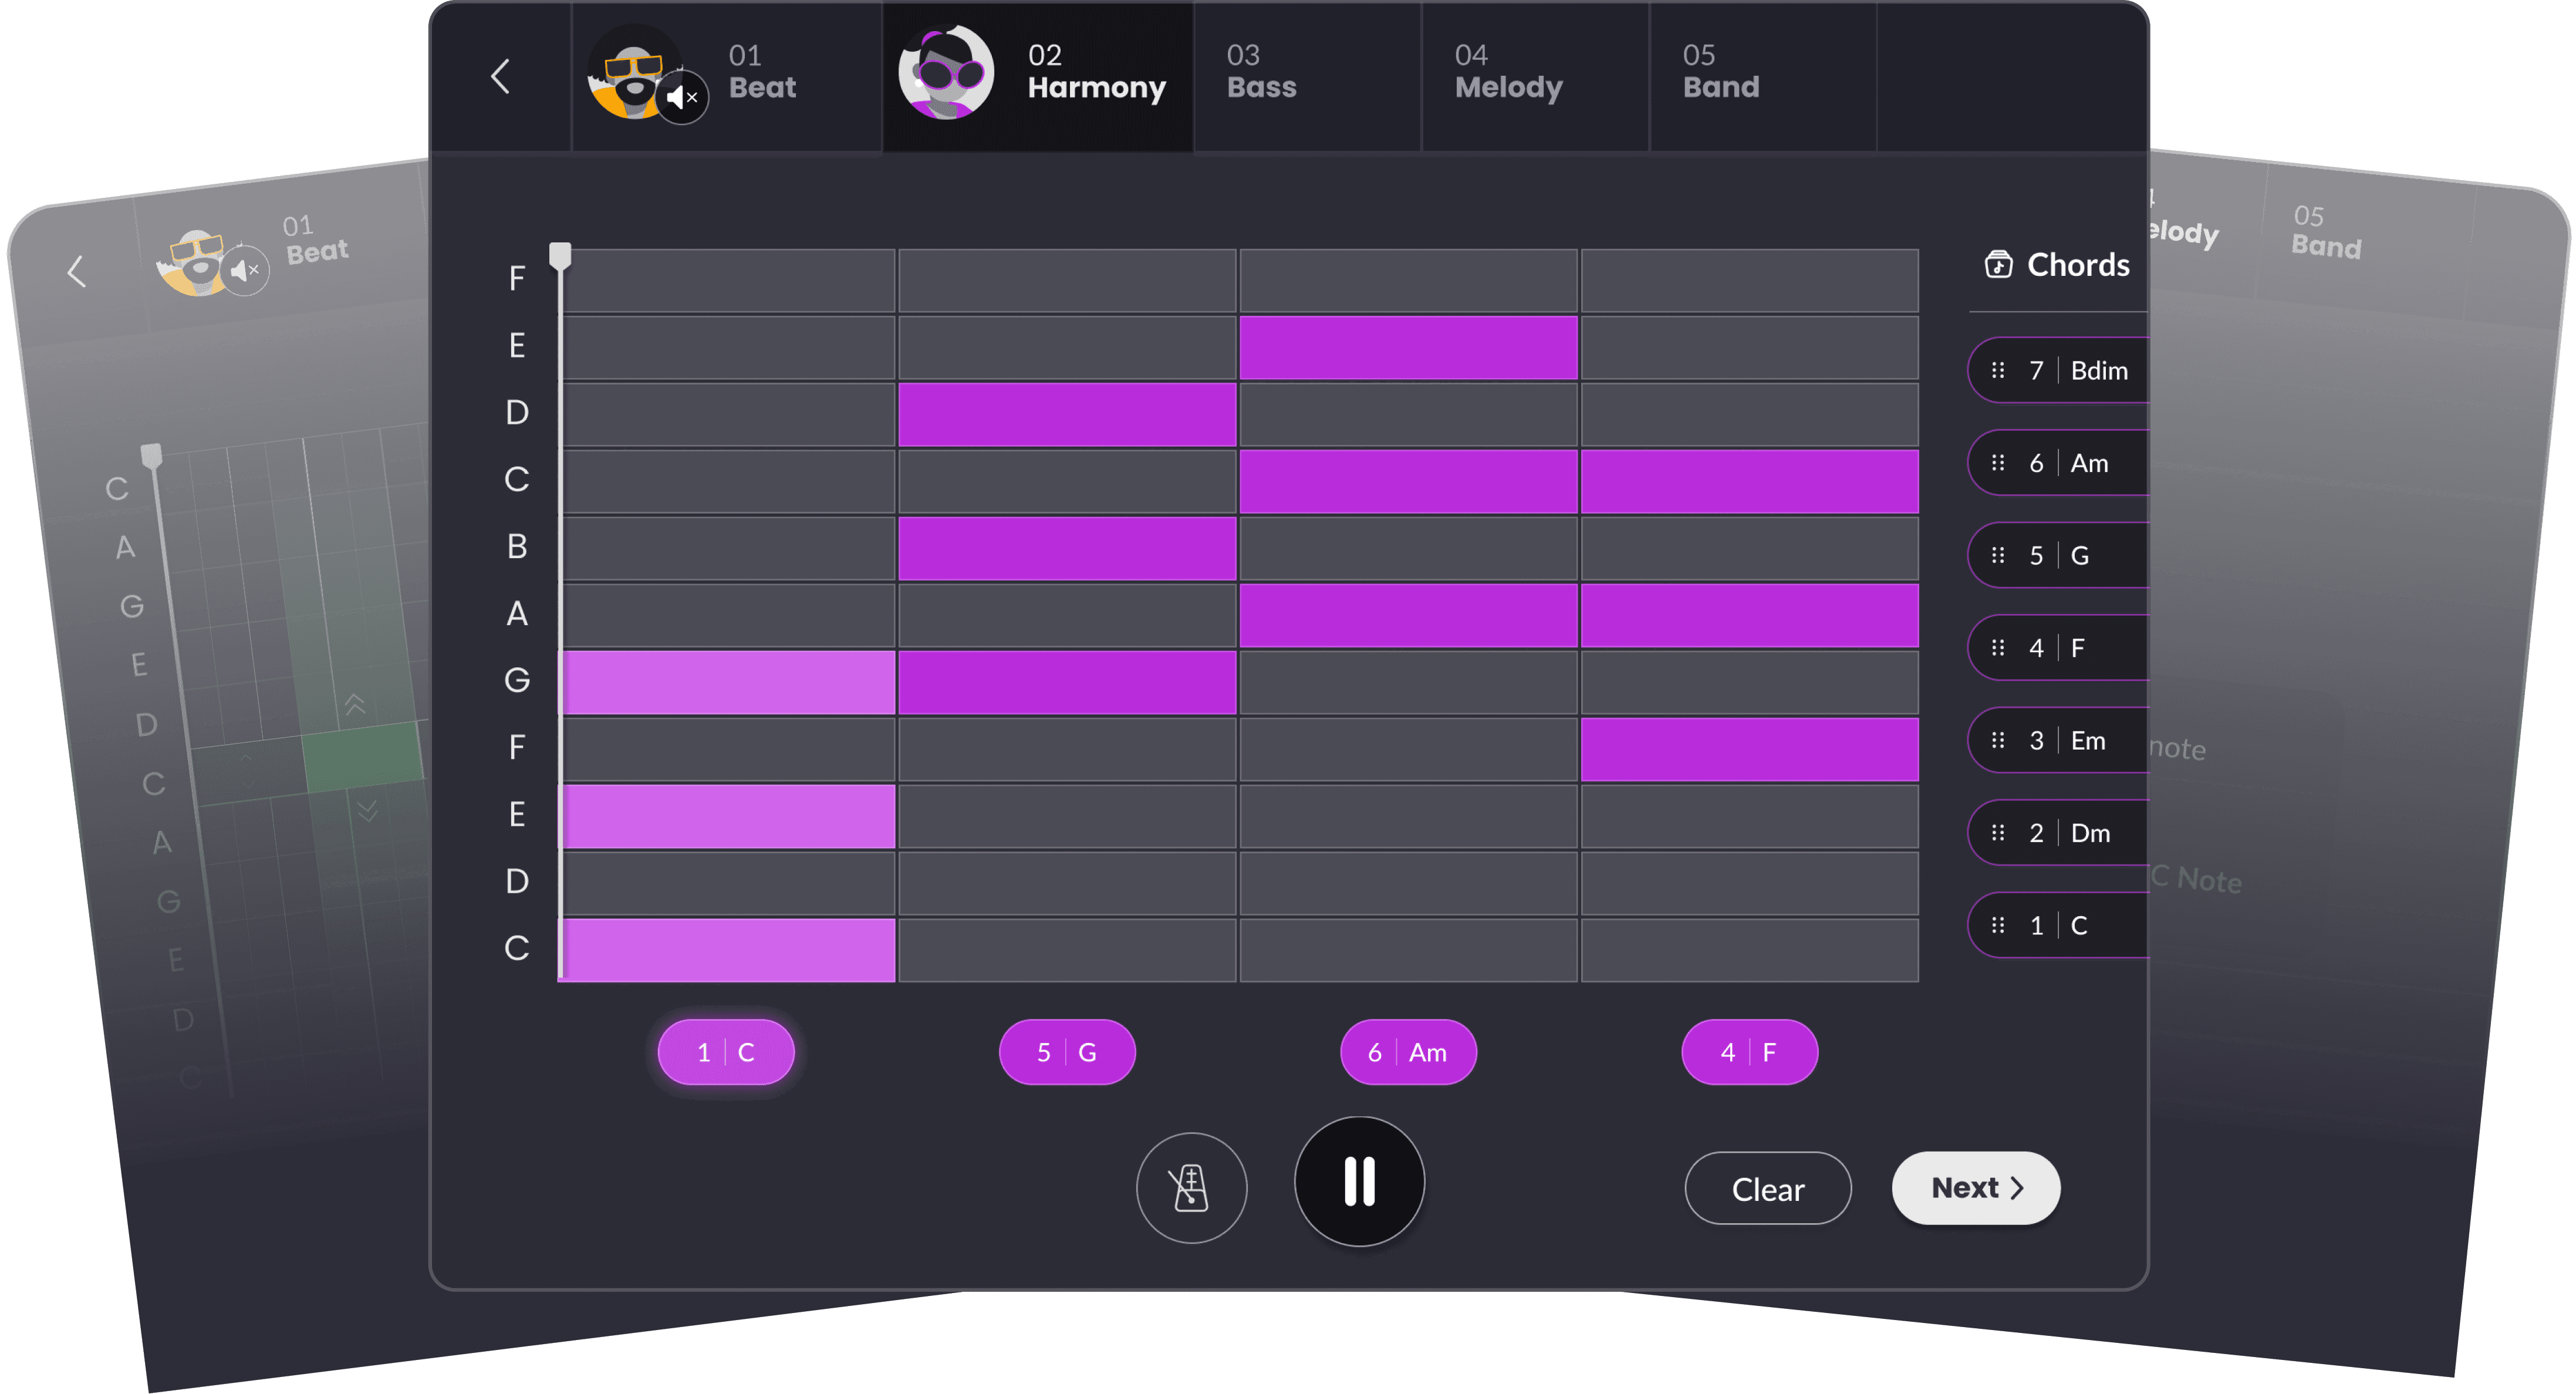Image resolution: width=2576 pixels, height=1394 pixels.
Task: Click the drag handle on 3 Em chord
Action: pos(1997,740)
